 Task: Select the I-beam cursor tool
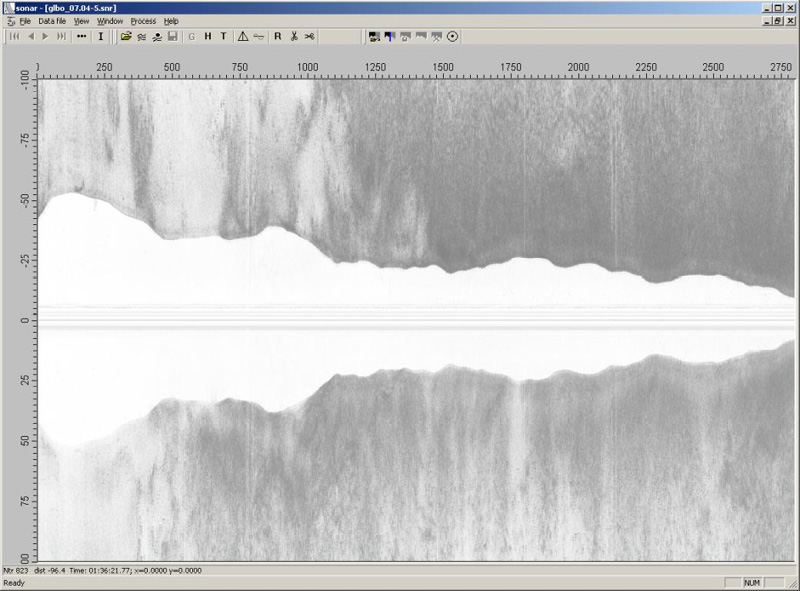[x=101, y=36]
